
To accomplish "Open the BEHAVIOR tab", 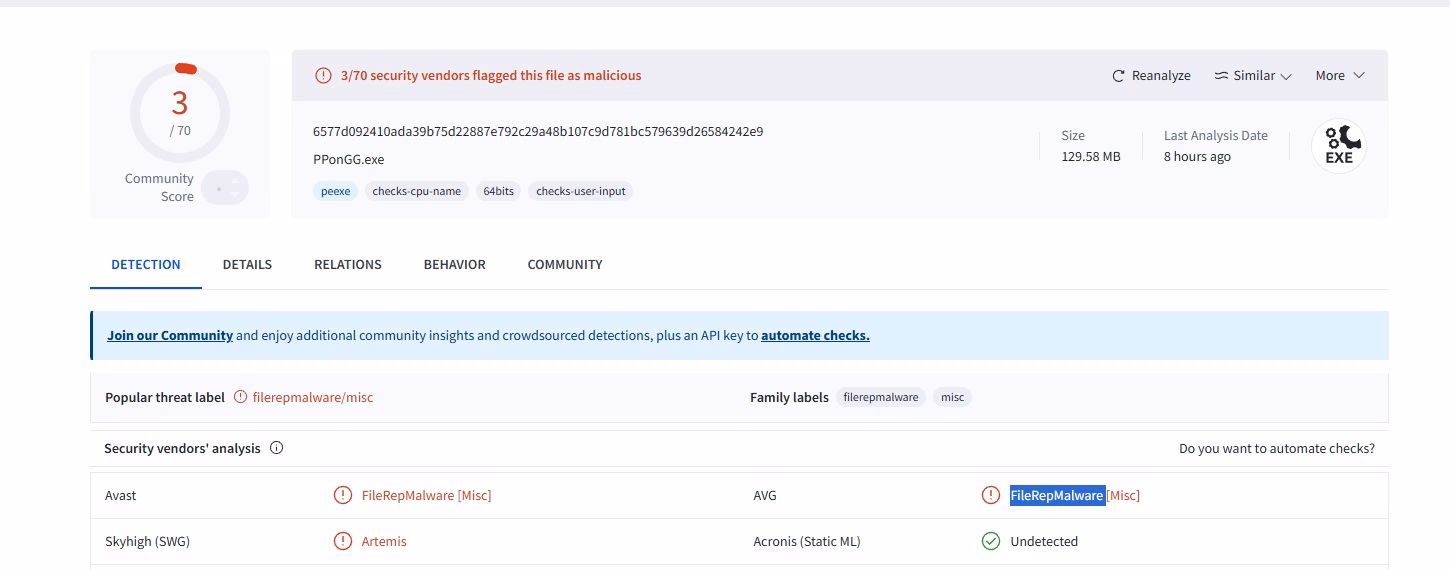I will pyautogui.click(x=455, y=265).
